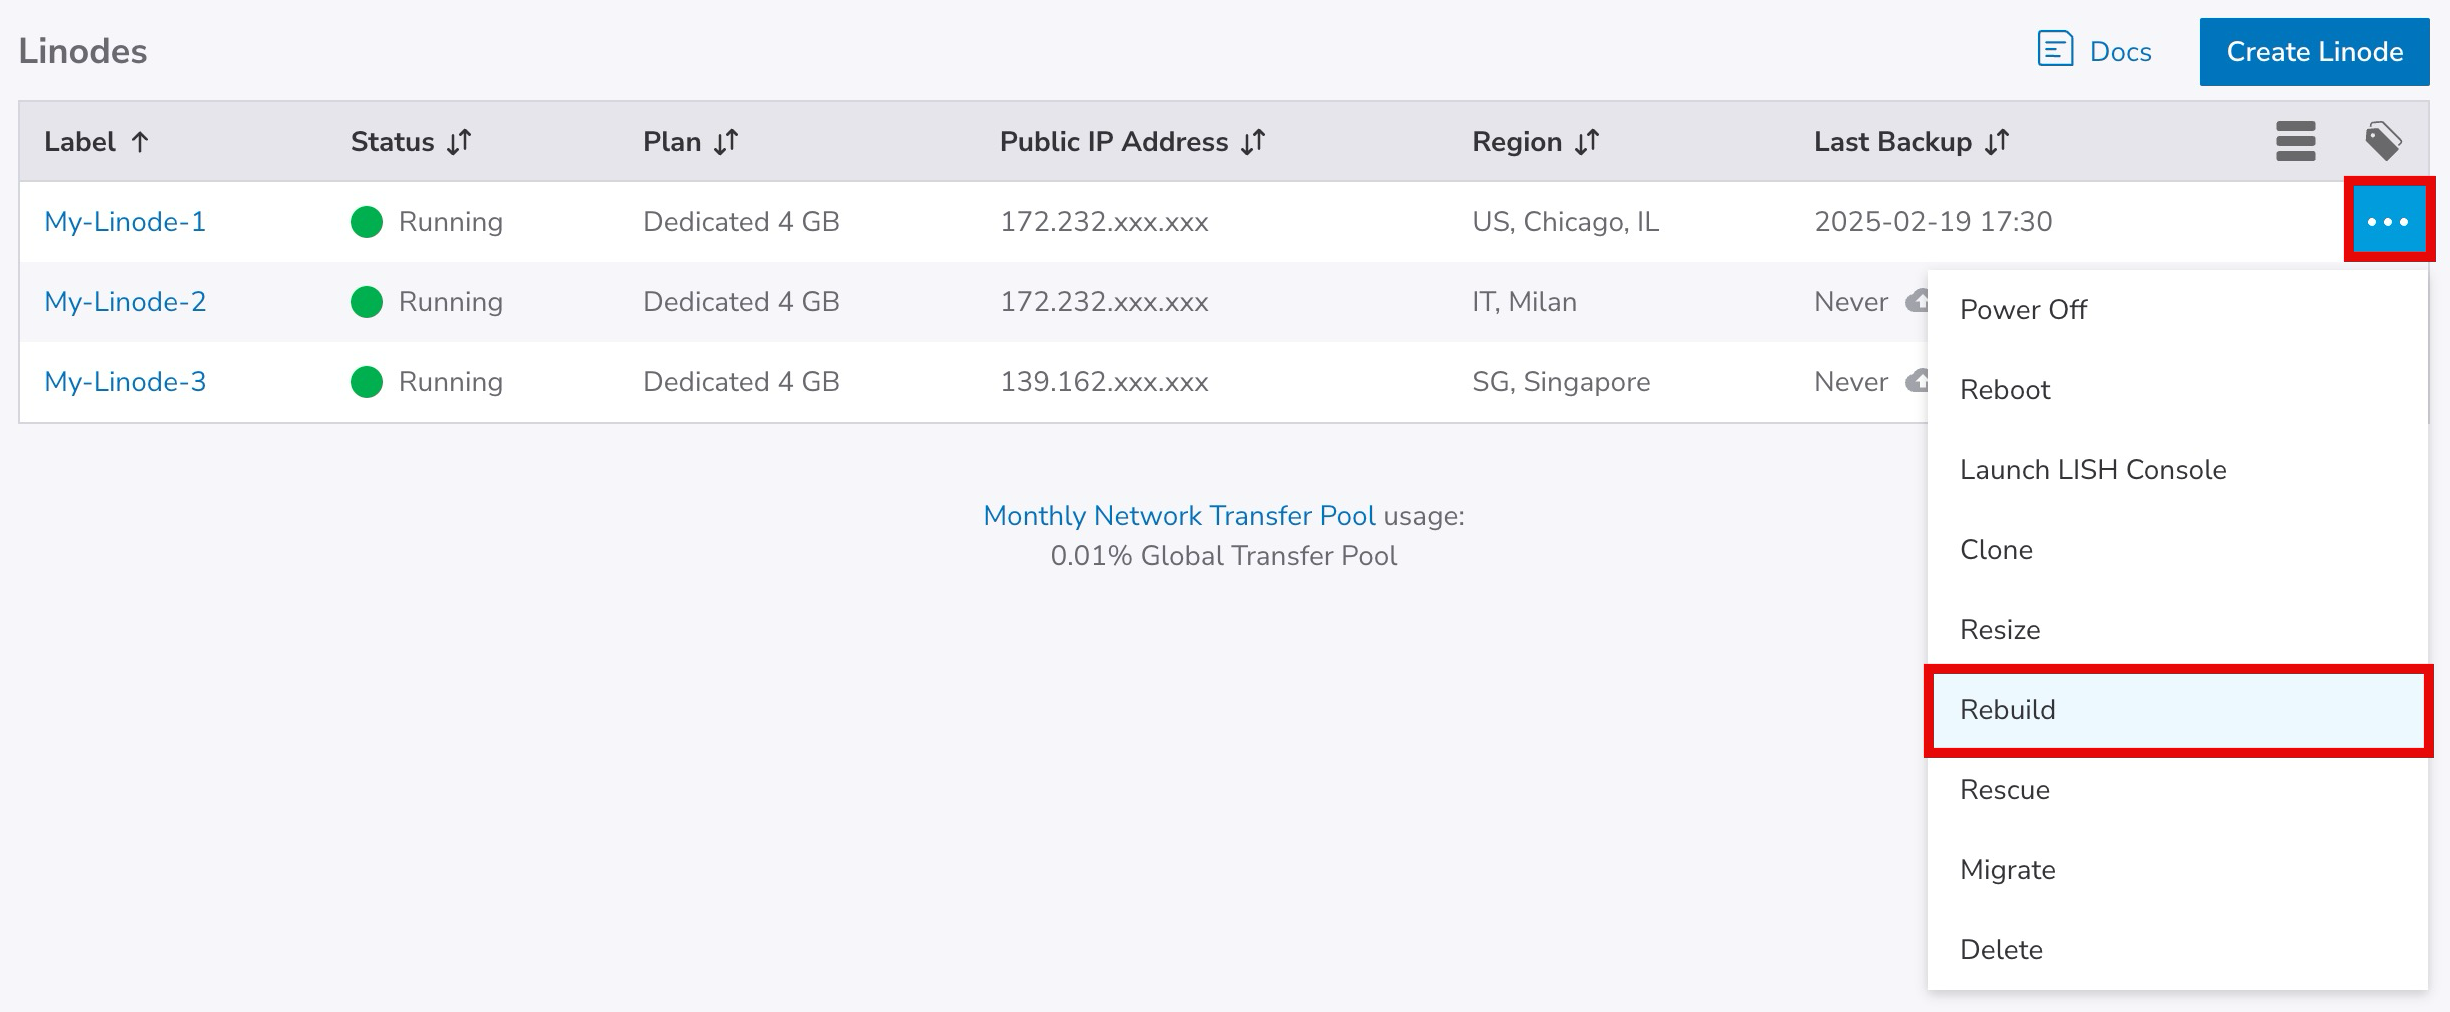Open the My-Linode-2 link
Screen dimensions: 2450x1012
[125, 302]
